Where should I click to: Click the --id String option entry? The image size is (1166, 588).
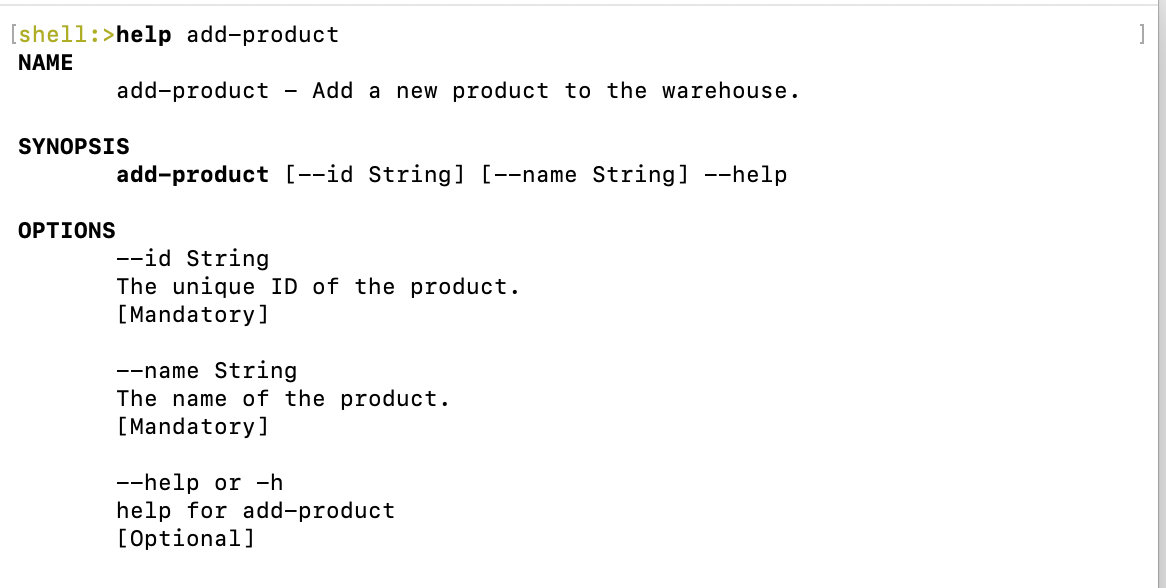point(193,259)
